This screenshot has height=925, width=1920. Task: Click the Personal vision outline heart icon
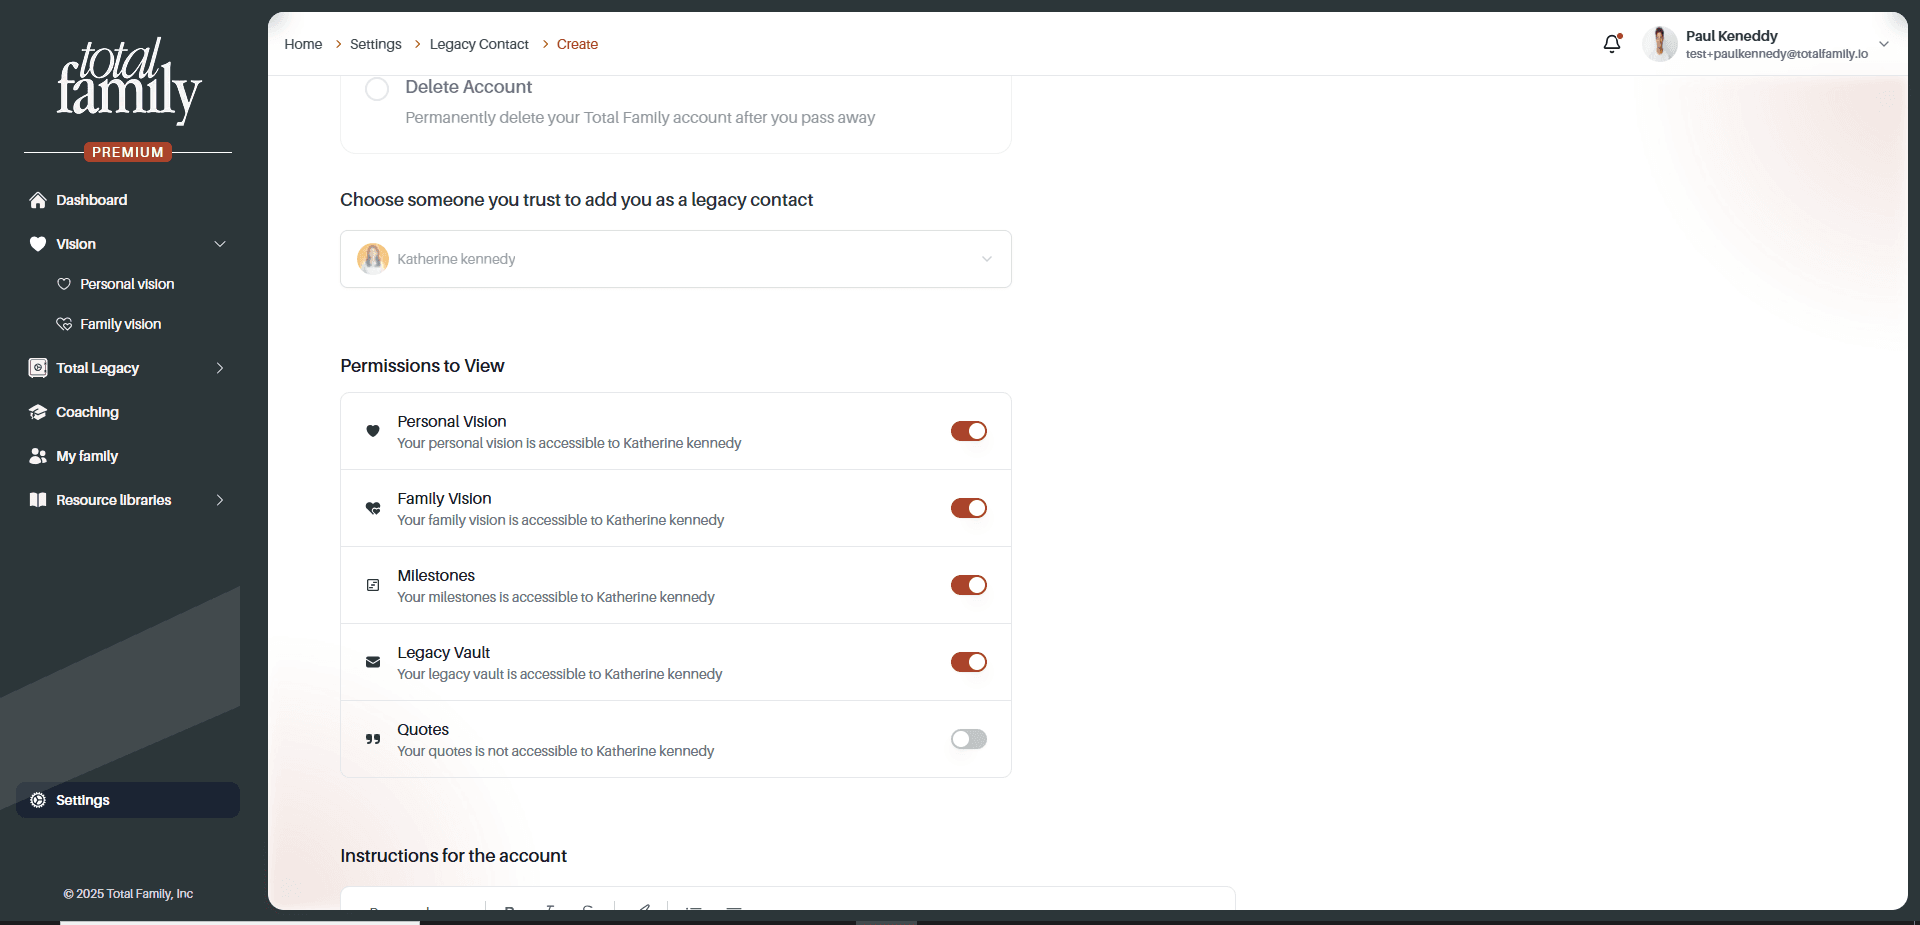point(64,284)
